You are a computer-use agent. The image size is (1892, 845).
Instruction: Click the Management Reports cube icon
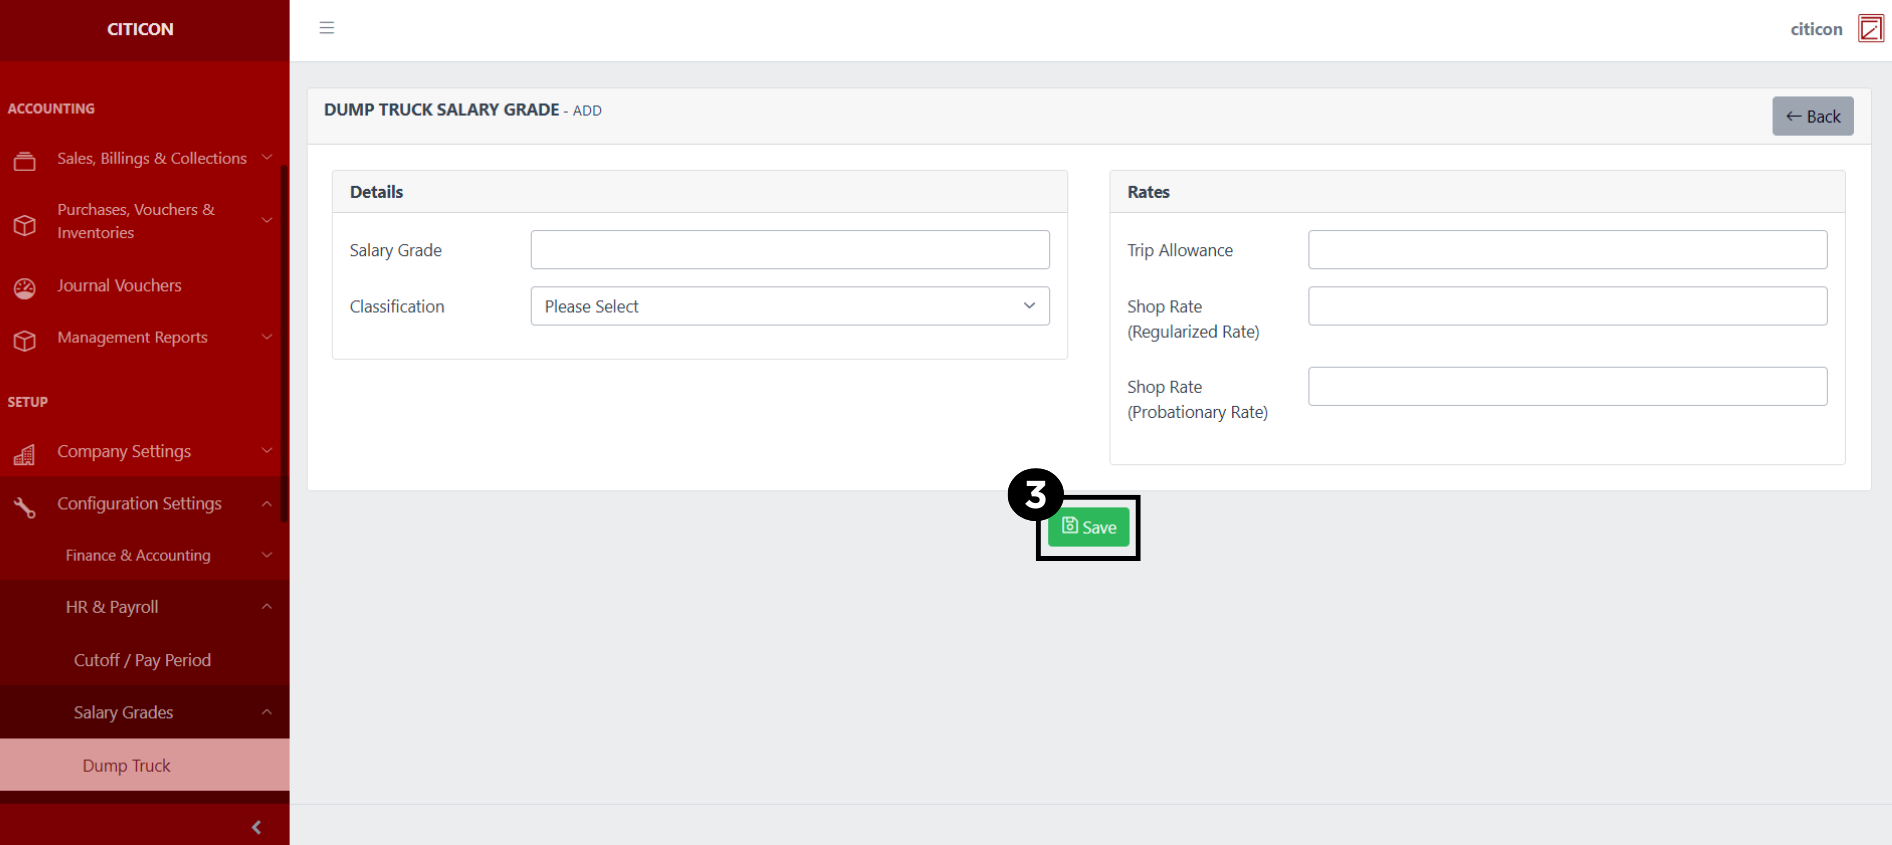25,340
